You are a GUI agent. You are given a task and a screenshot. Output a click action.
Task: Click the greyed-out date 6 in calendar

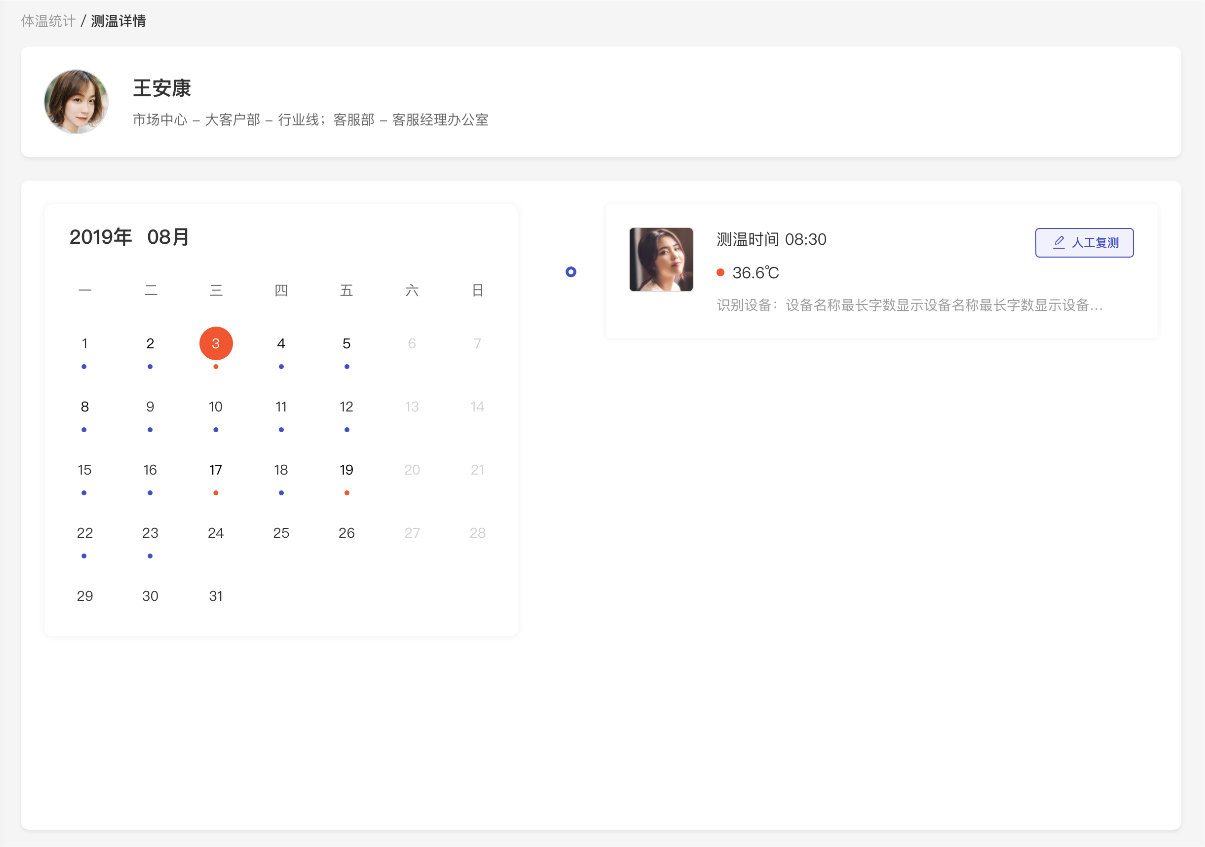click(412, 343)
